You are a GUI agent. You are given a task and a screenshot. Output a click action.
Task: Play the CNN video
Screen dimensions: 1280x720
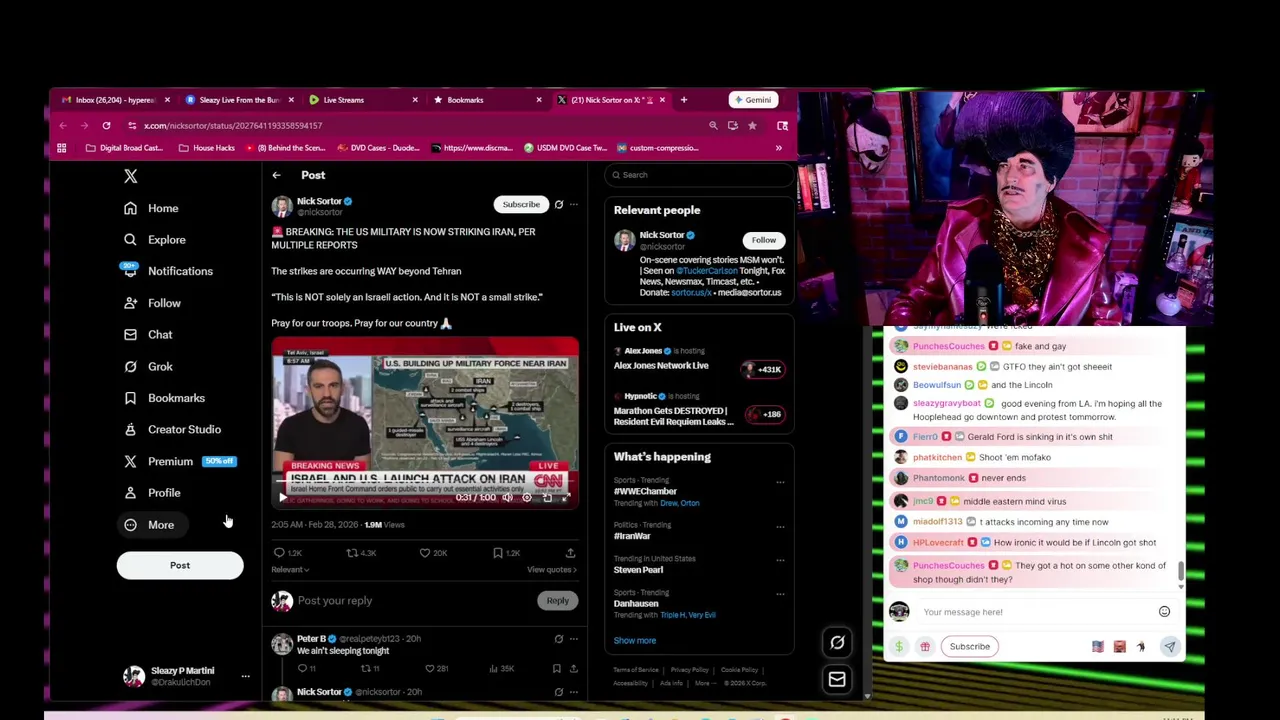[282, 497]
